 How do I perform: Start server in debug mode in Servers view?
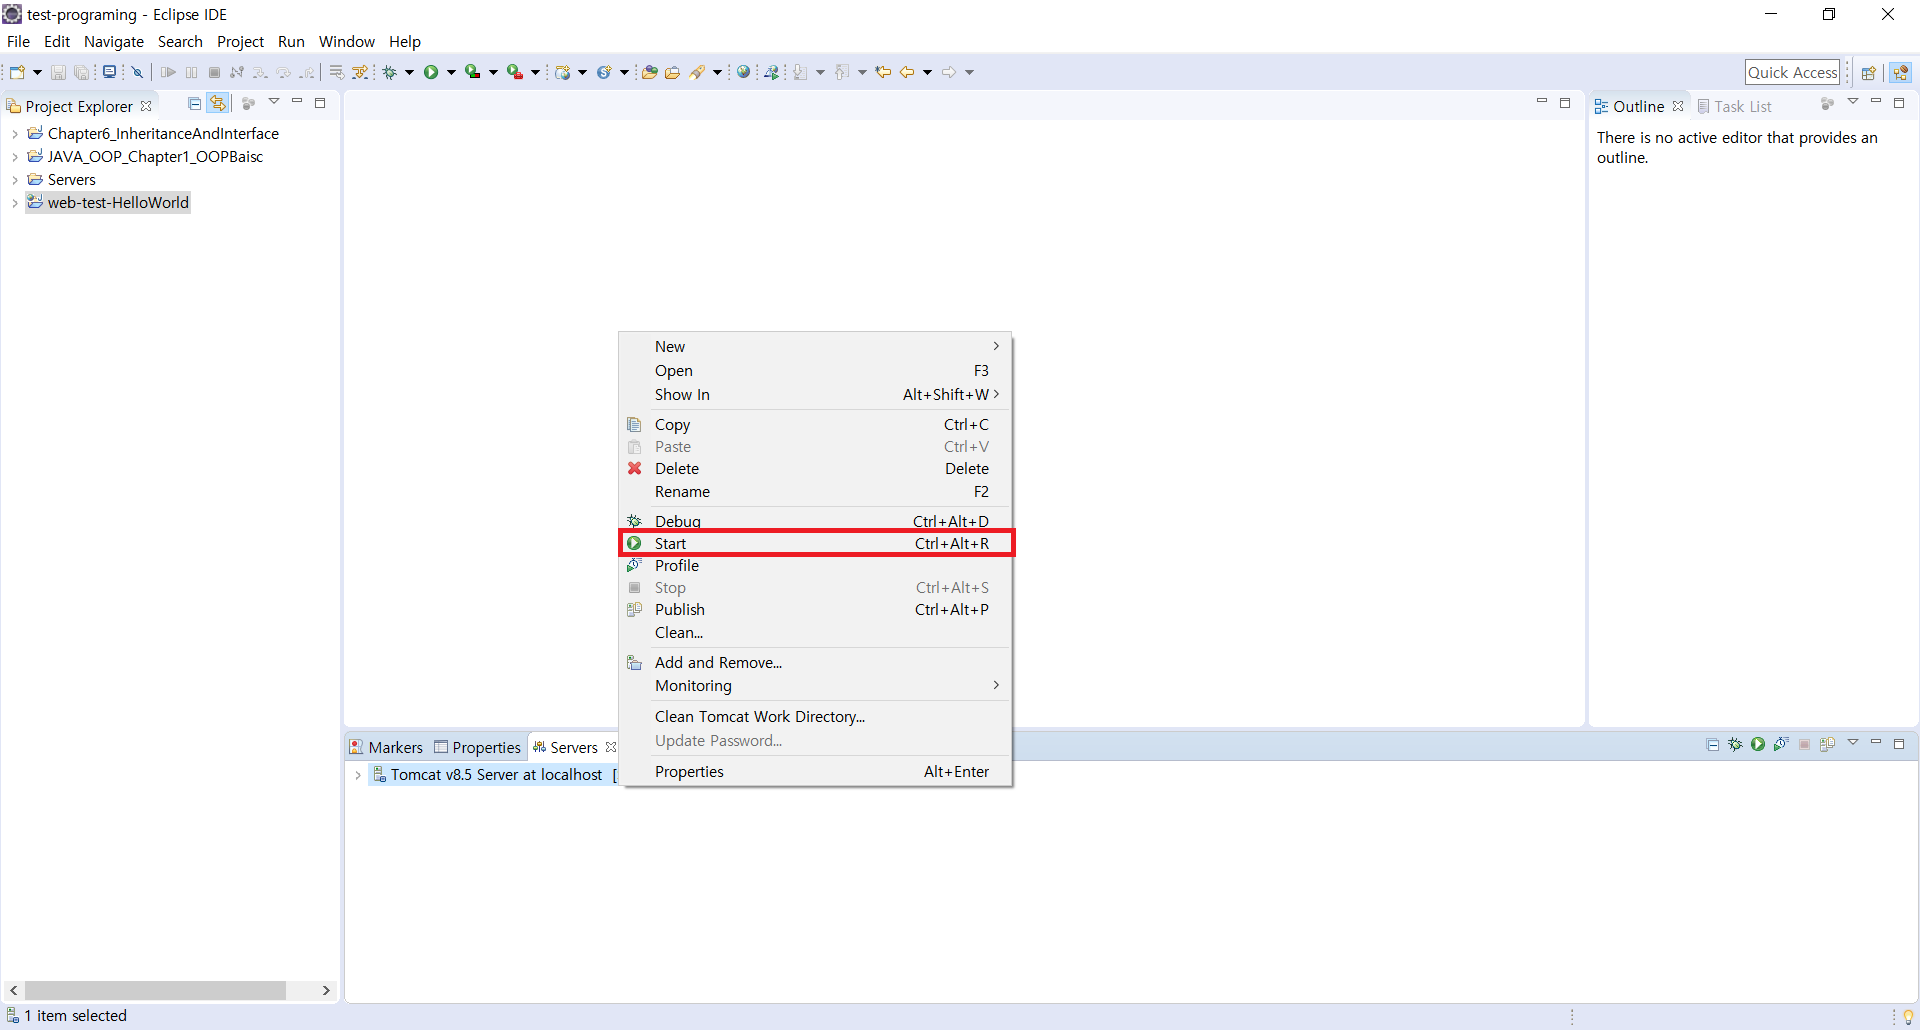coord(1735,744)
